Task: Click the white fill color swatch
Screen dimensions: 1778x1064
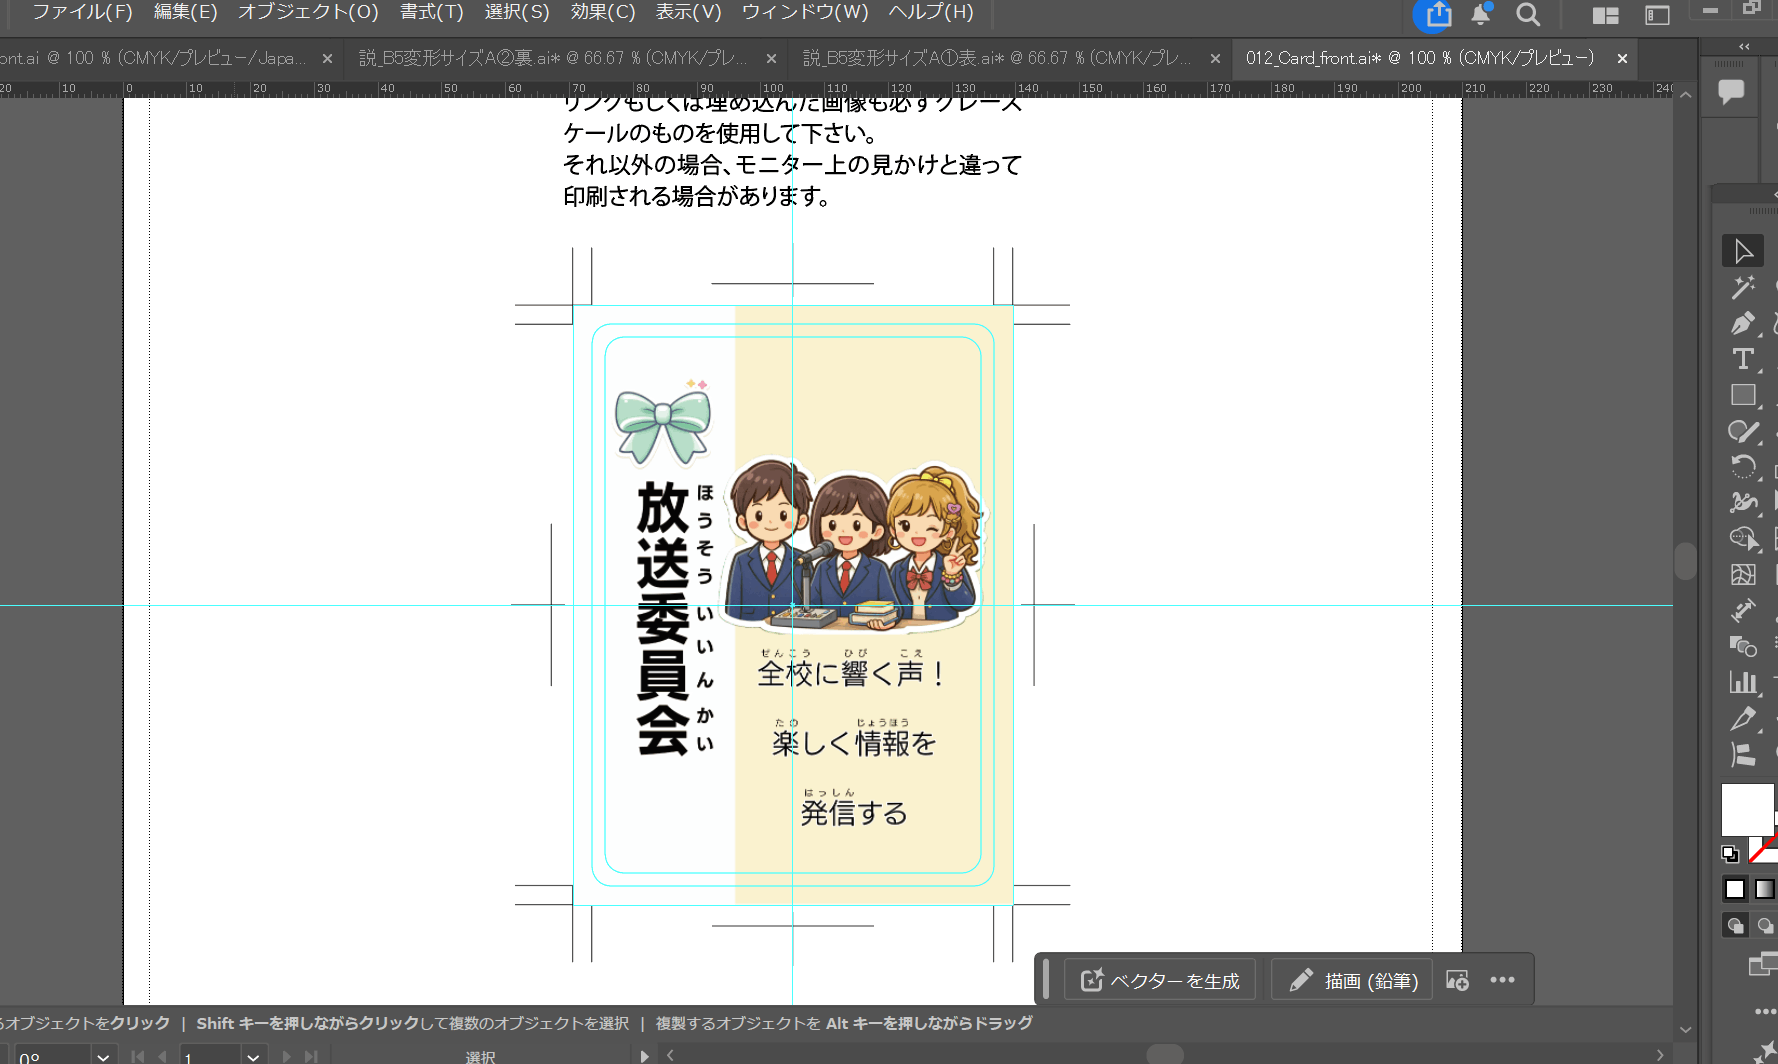Action: tap(1745, 808)
